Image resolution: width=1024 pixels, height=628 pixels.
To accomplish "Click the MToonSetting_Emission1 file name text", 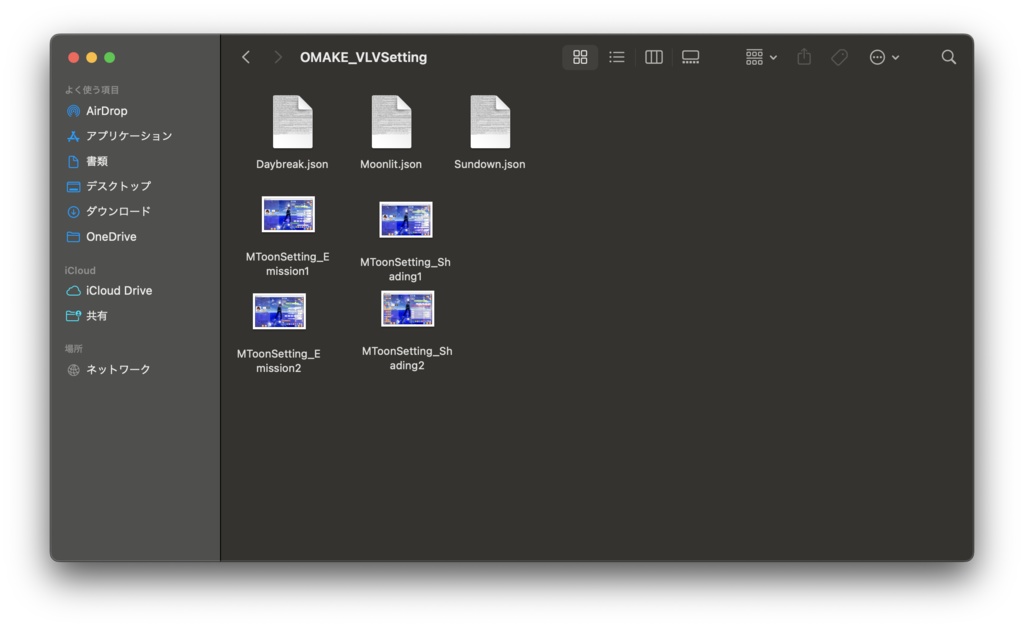I will 287,264.
